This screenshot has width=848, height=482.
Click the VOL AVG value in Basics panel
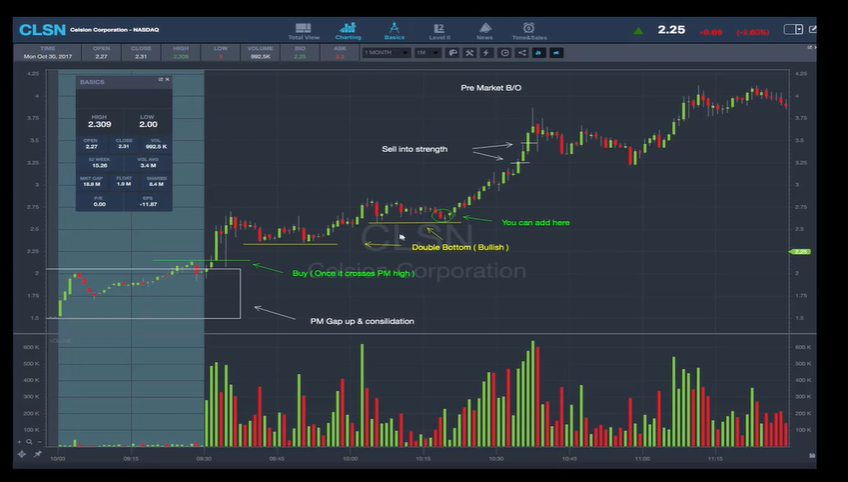click(x=148, y=165)
